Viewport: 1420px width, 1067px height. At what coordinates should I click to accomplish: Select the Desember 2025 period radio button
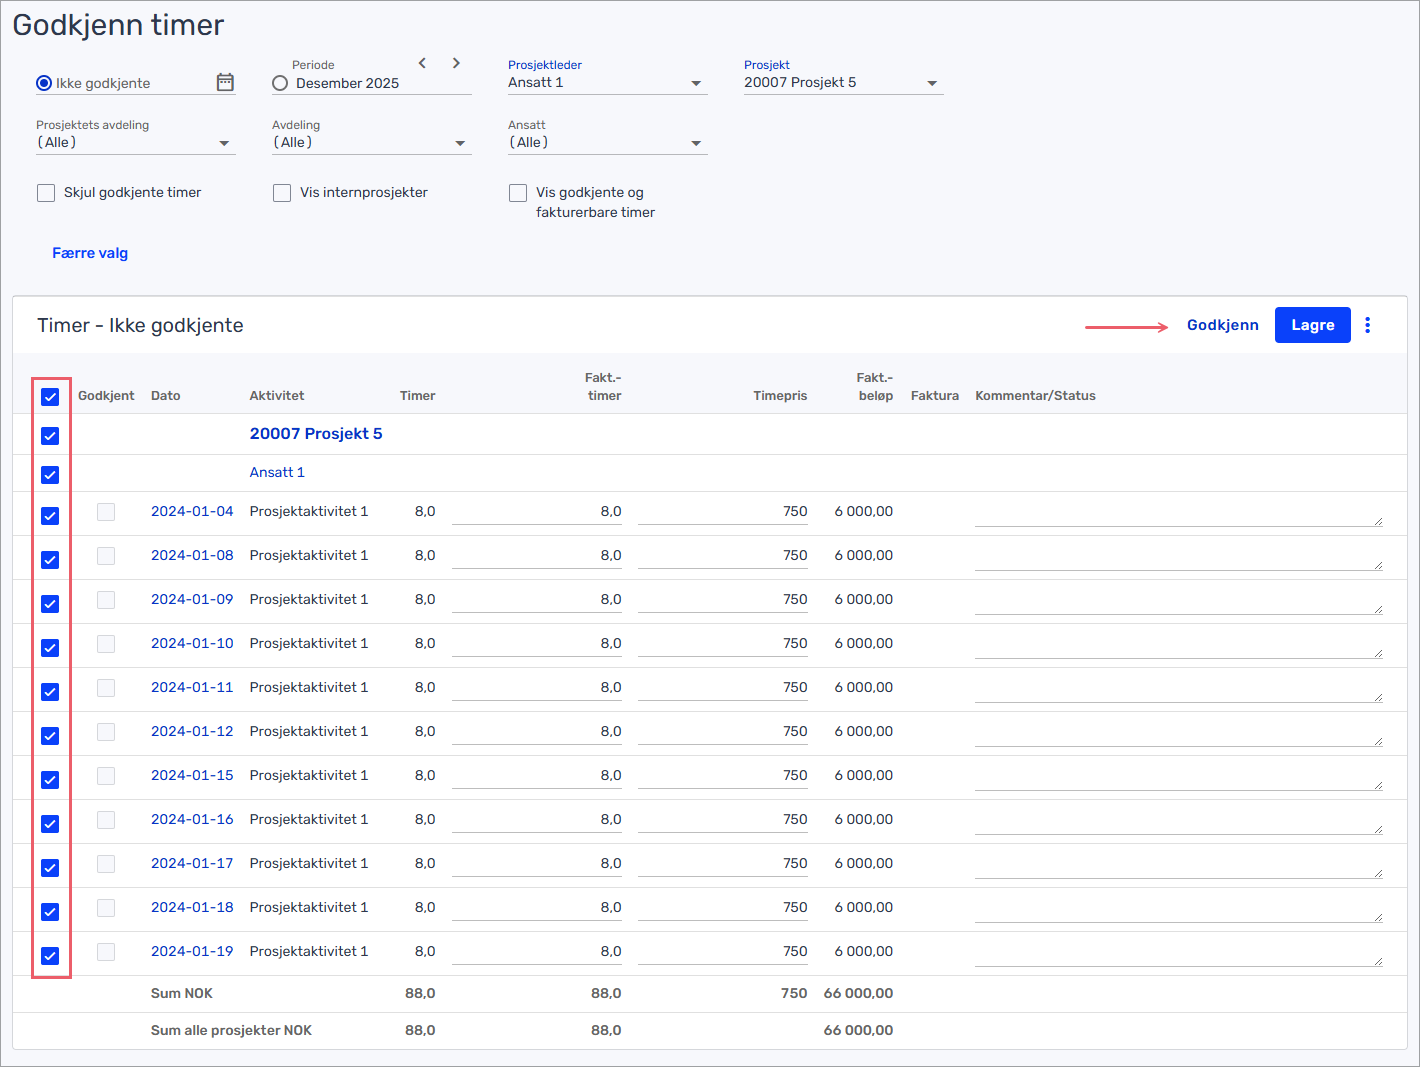tap(280, 83)
